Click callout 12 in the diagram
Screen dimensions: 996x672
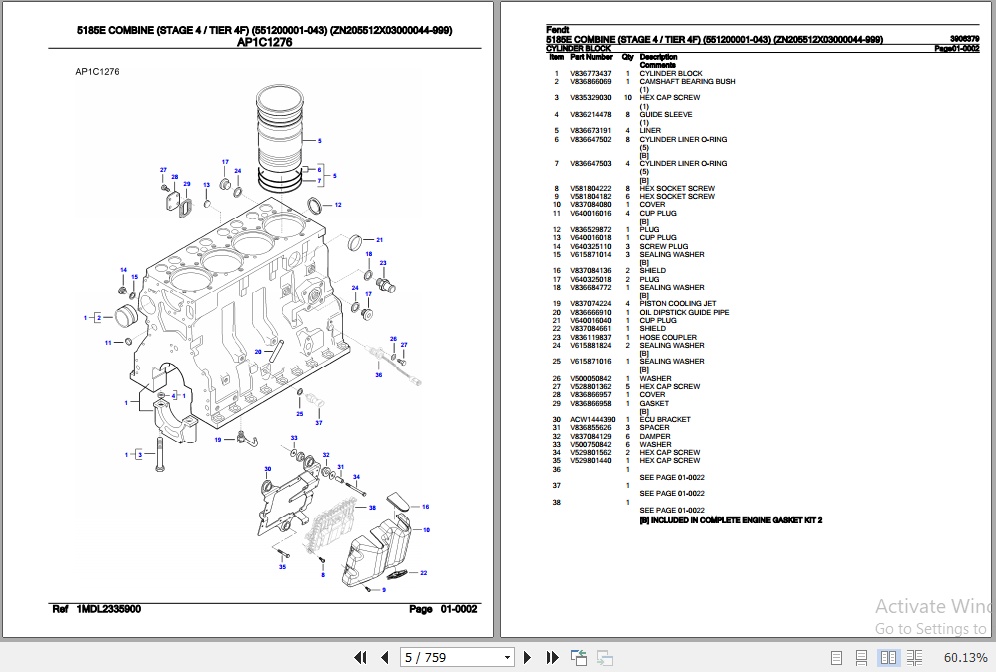(x=338, y=205)
